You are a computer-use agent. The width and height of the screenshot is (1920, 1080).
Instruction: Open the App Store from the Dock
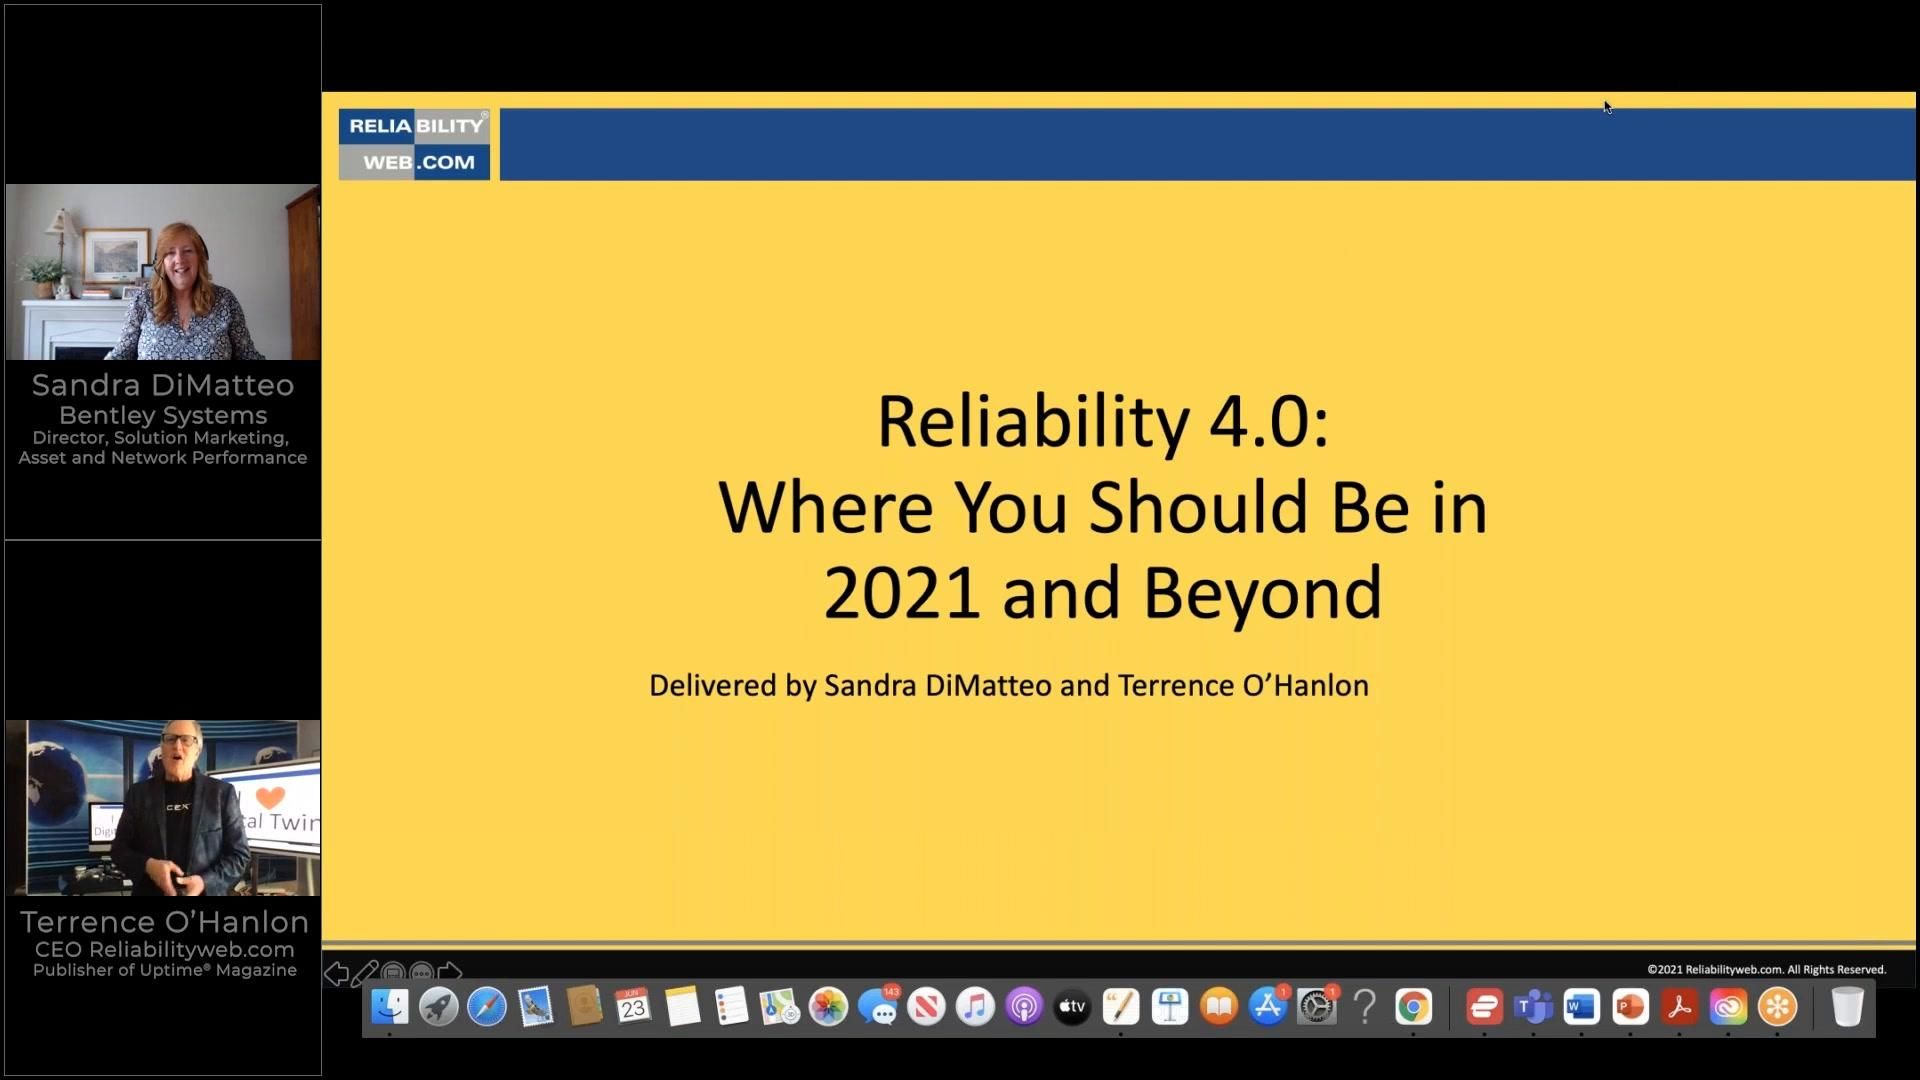[x=1268, y=1008]
